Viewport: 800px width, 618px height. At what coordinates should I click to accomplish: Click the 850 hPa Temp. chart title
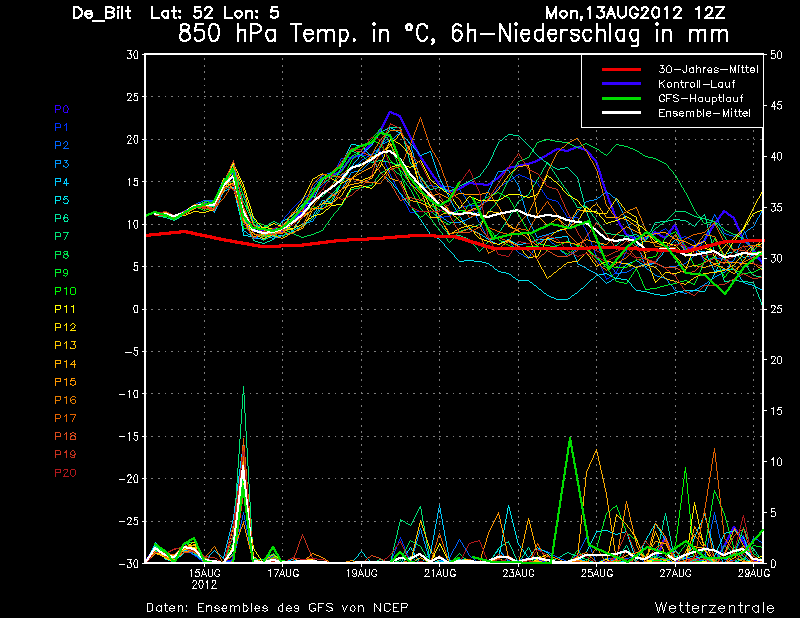453,34
